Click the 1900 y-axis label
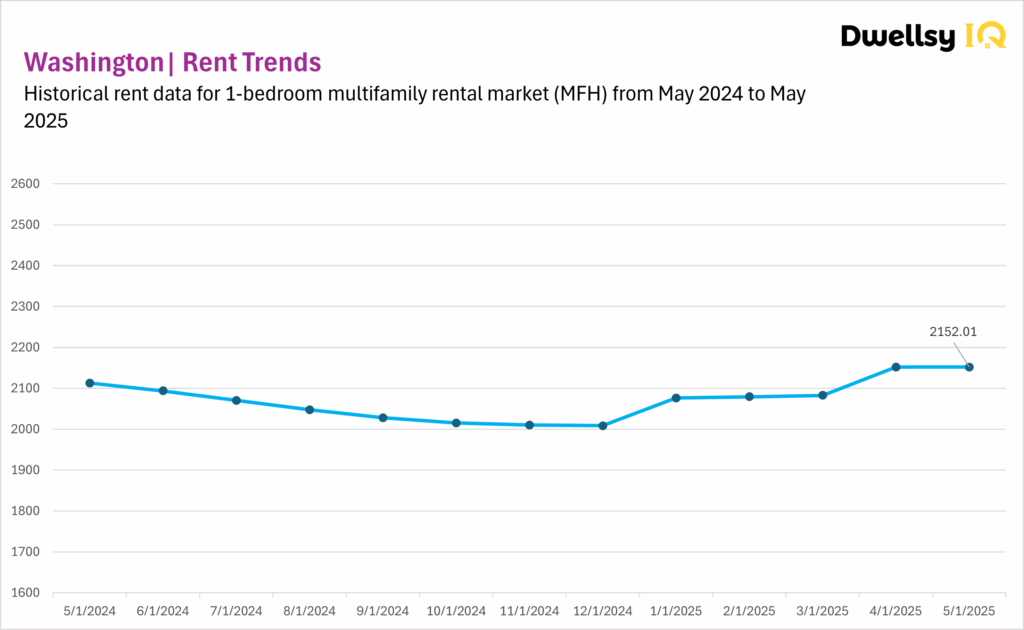Image resolution: width=1024 pixels, height=630 pixels. click(x=25, y=470)
